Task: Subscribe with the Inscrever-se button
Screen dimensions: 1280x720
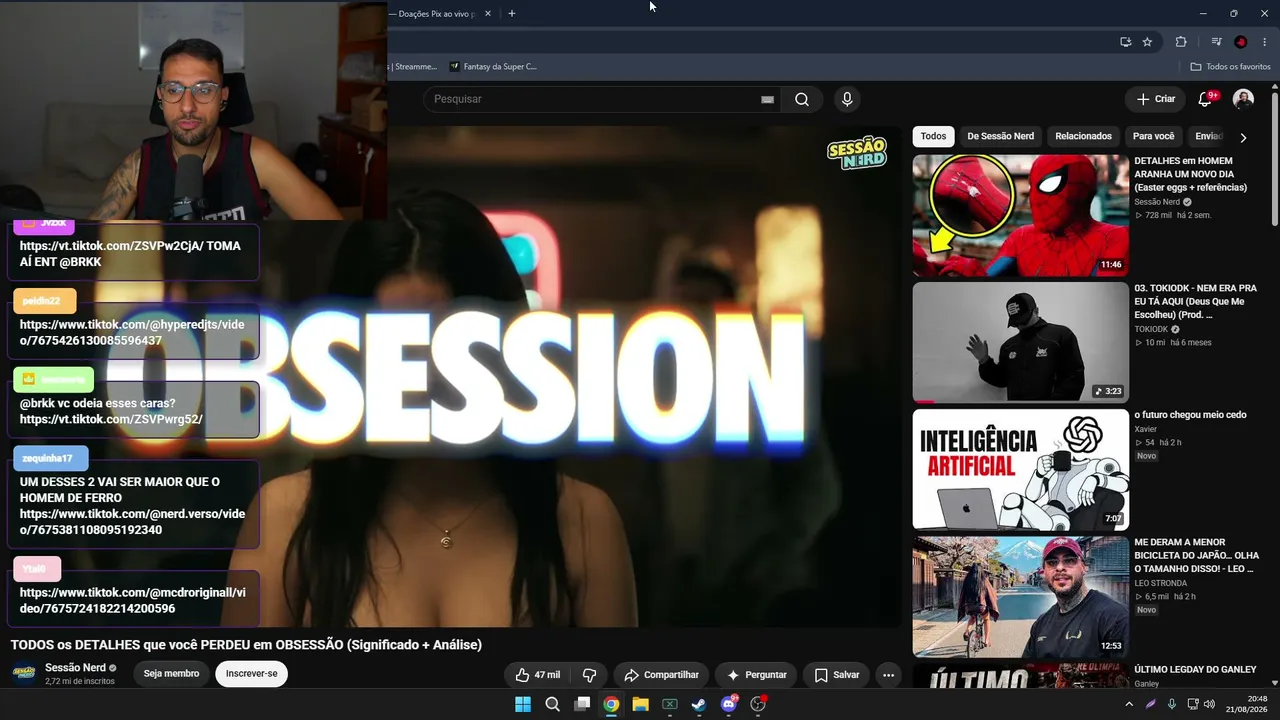Action: 252,674
